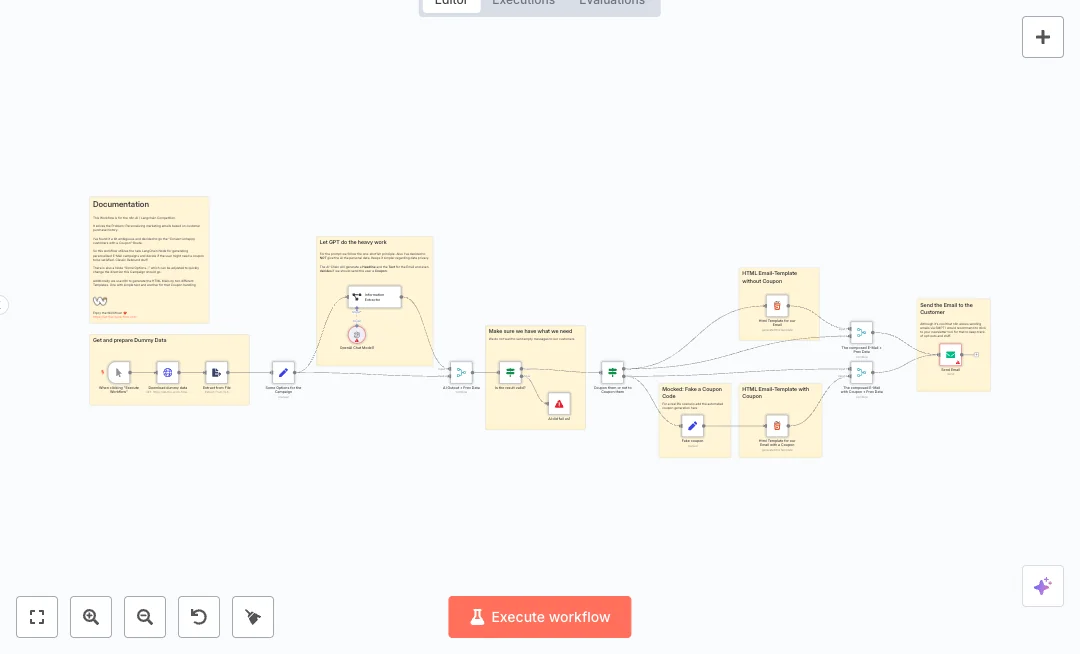Zoom in on the workflow canvas
The image size is (1080, 654).
tap(91, 617)
